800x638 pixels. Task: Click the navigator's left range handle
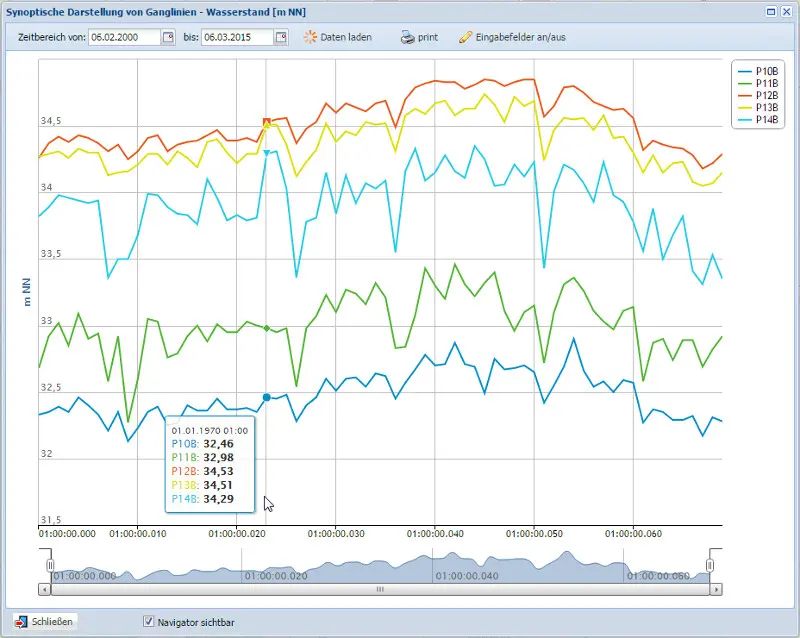click(50, 565)
